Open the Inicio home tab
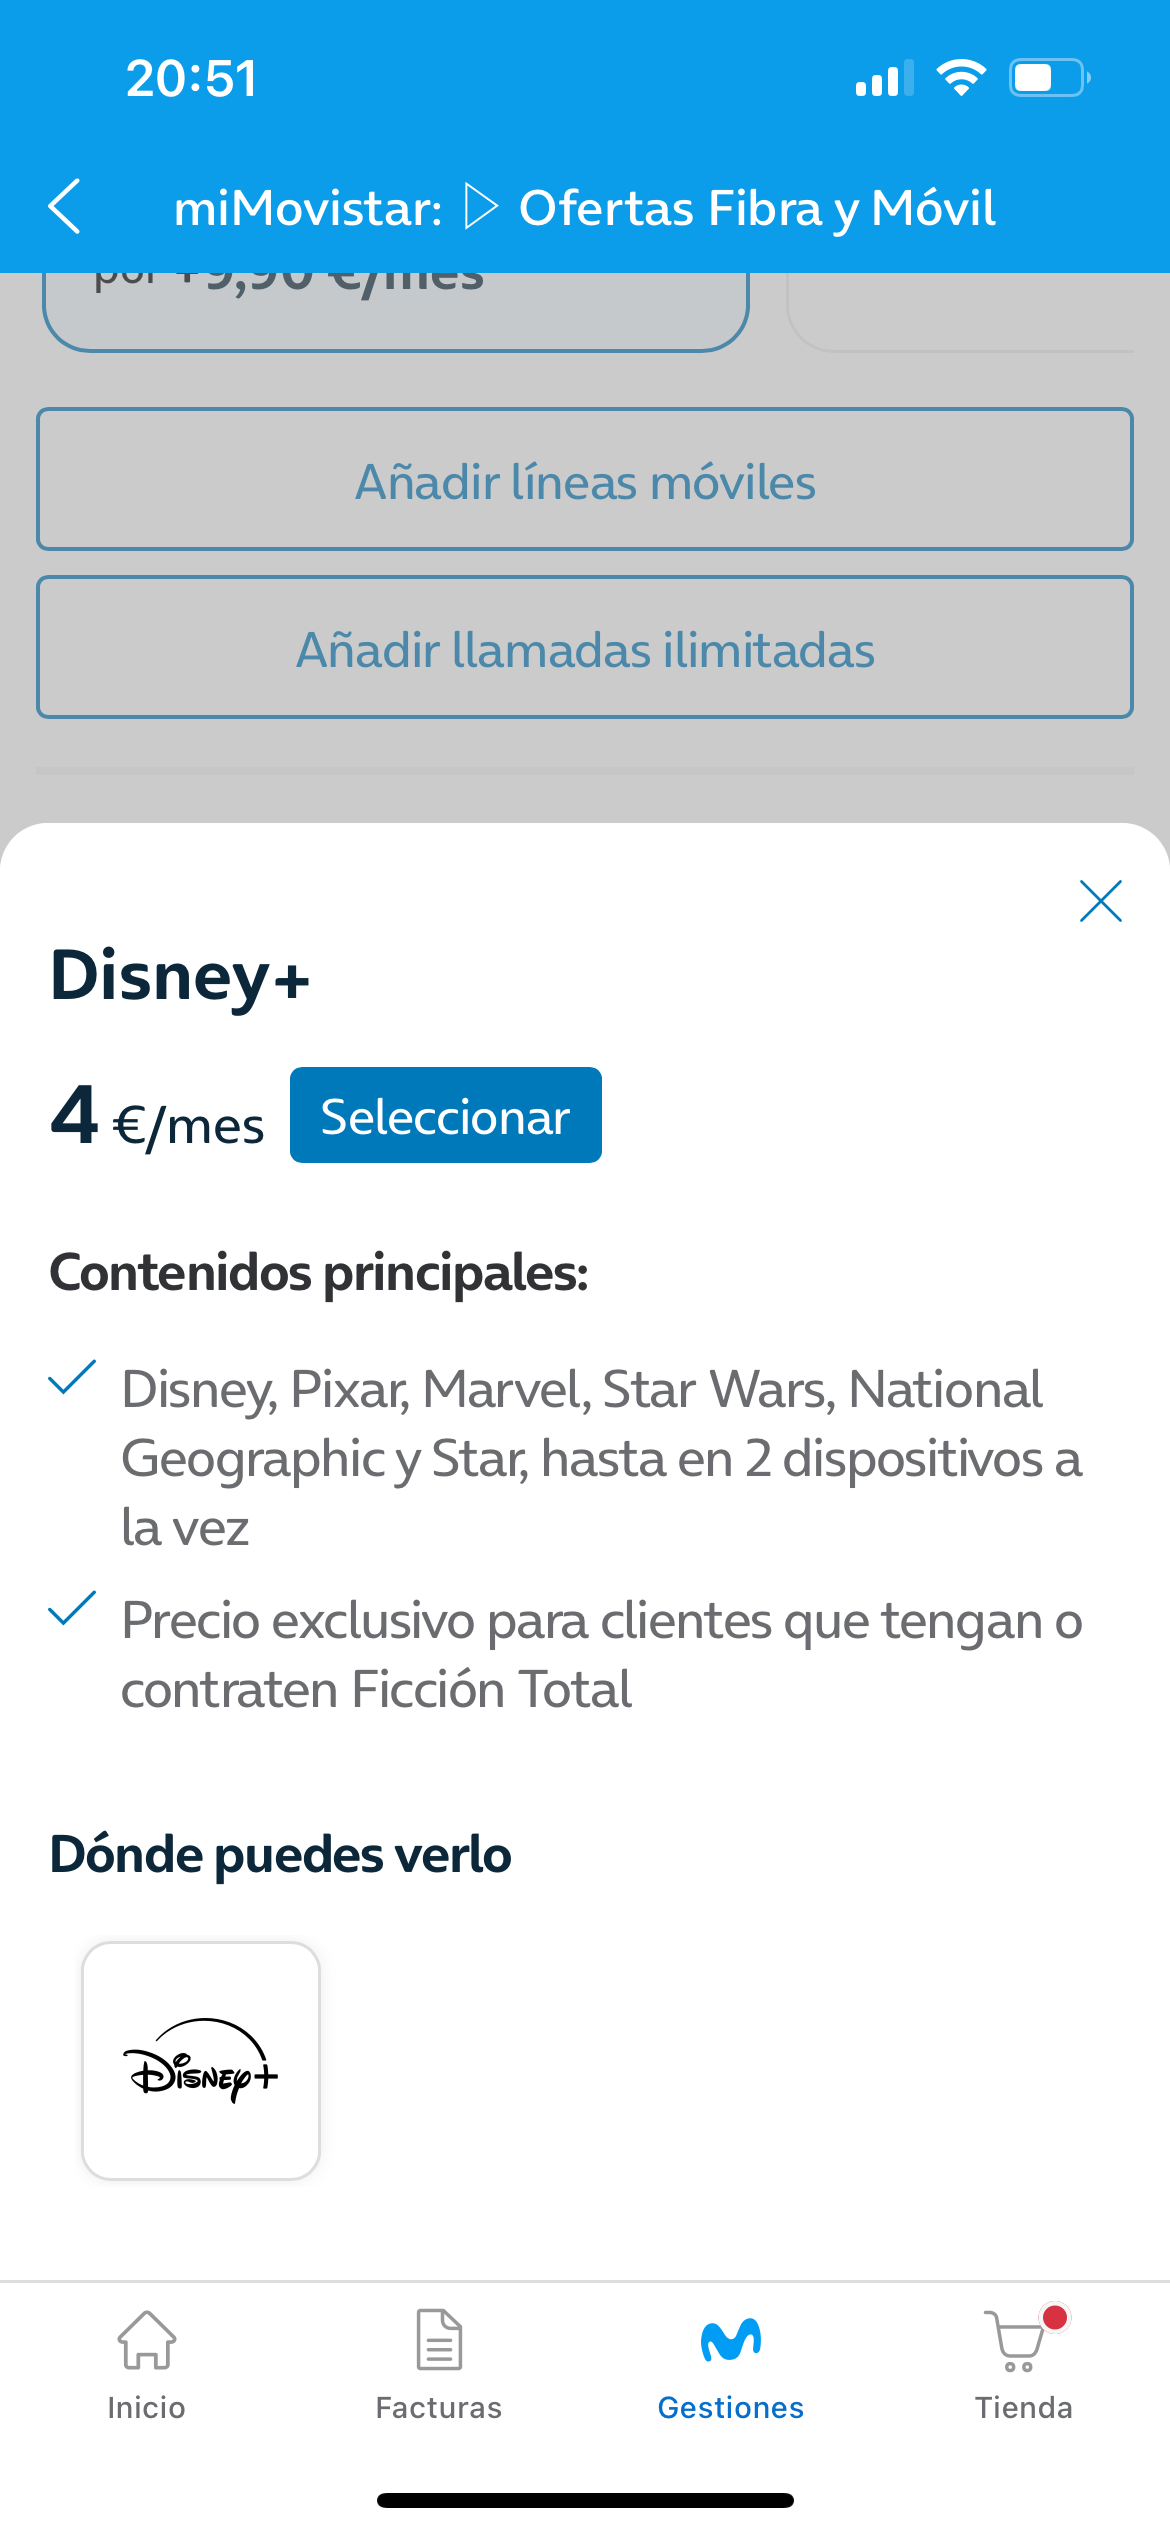Viewport: 1170px width, 2532px height. click(146, 2365)
